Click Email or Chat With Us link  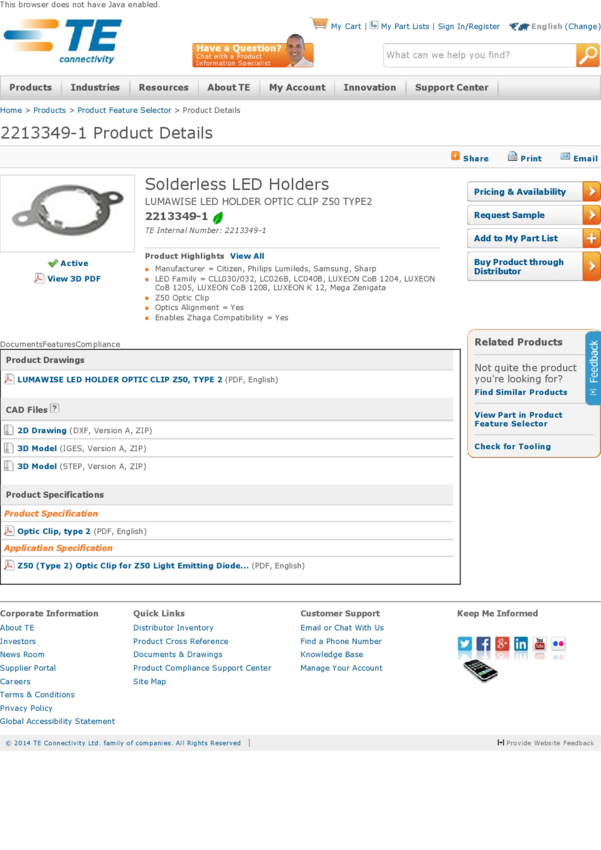point(342,628)
